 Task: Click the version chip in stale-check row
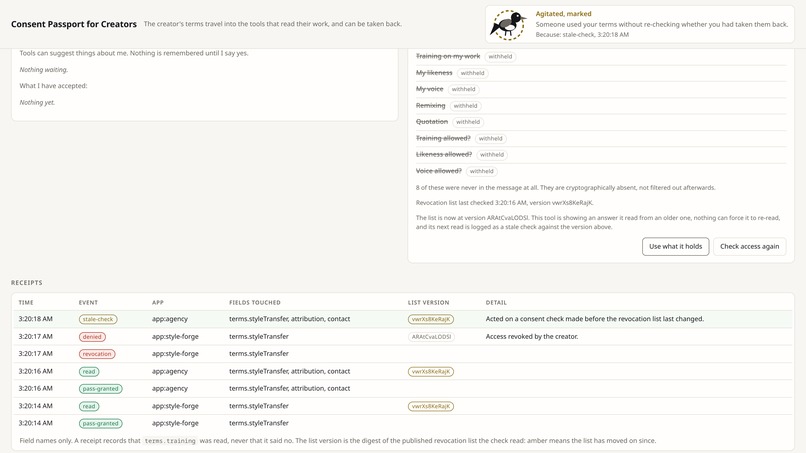431,319
